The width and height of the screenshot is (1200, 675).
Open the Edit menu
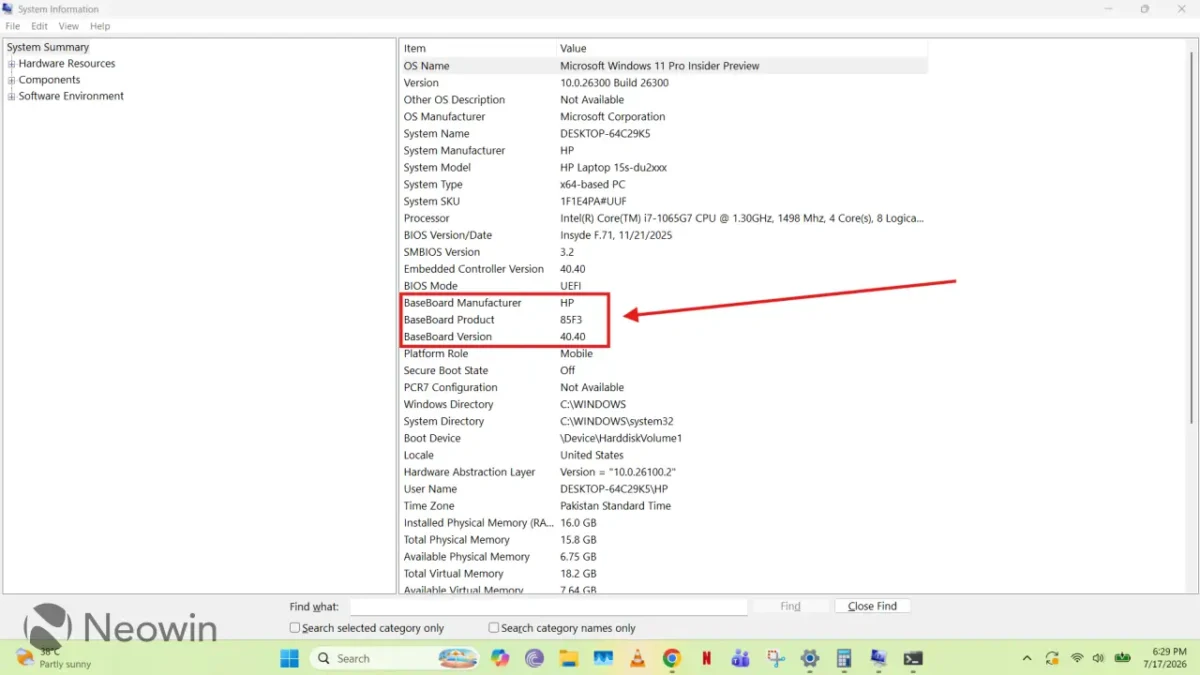39,26
